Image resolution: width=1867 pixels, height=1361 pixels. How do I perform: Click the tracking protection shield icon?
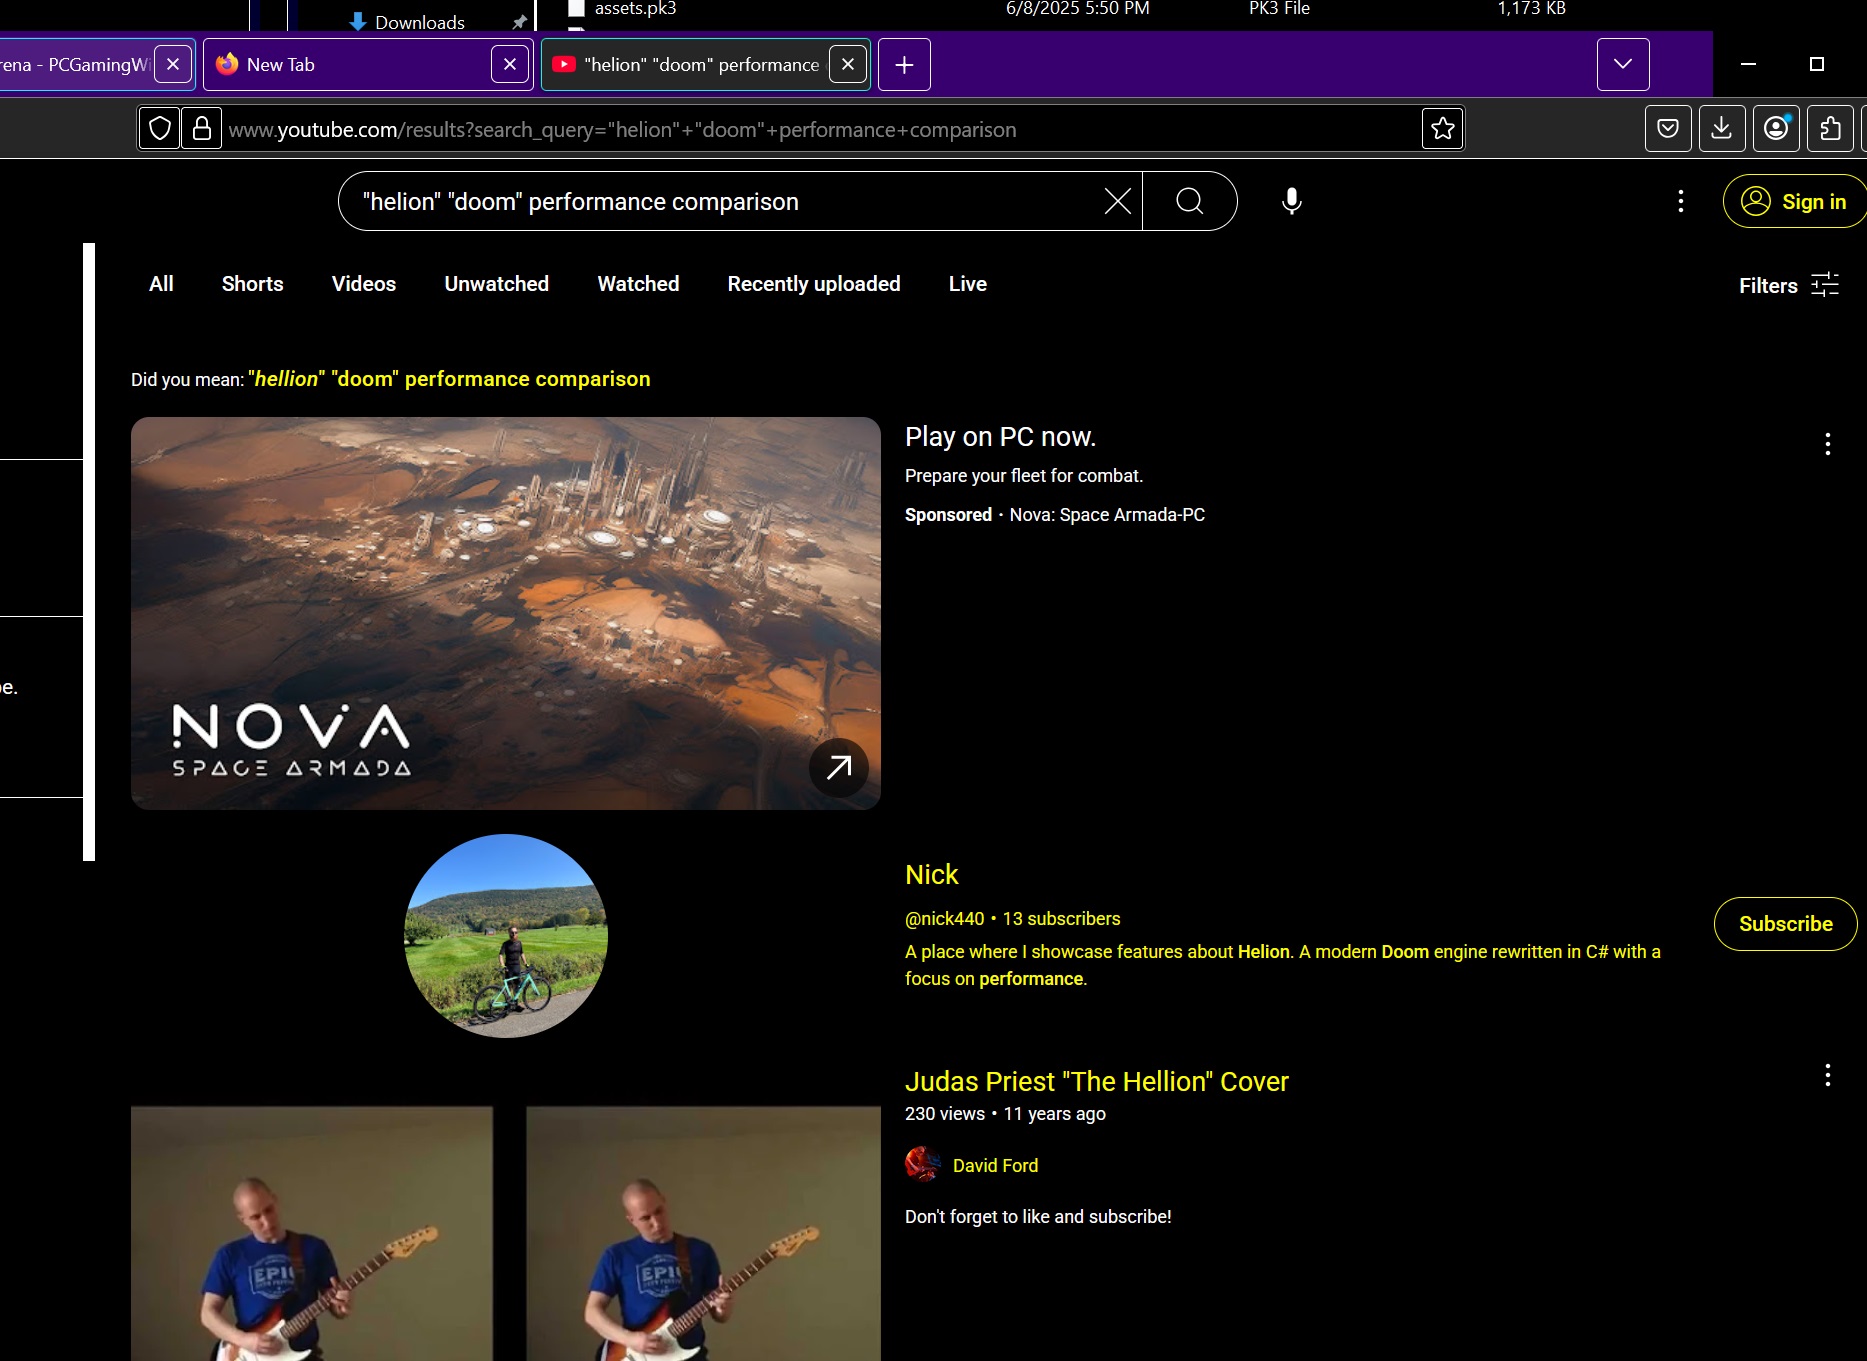(x=160, y=129)
